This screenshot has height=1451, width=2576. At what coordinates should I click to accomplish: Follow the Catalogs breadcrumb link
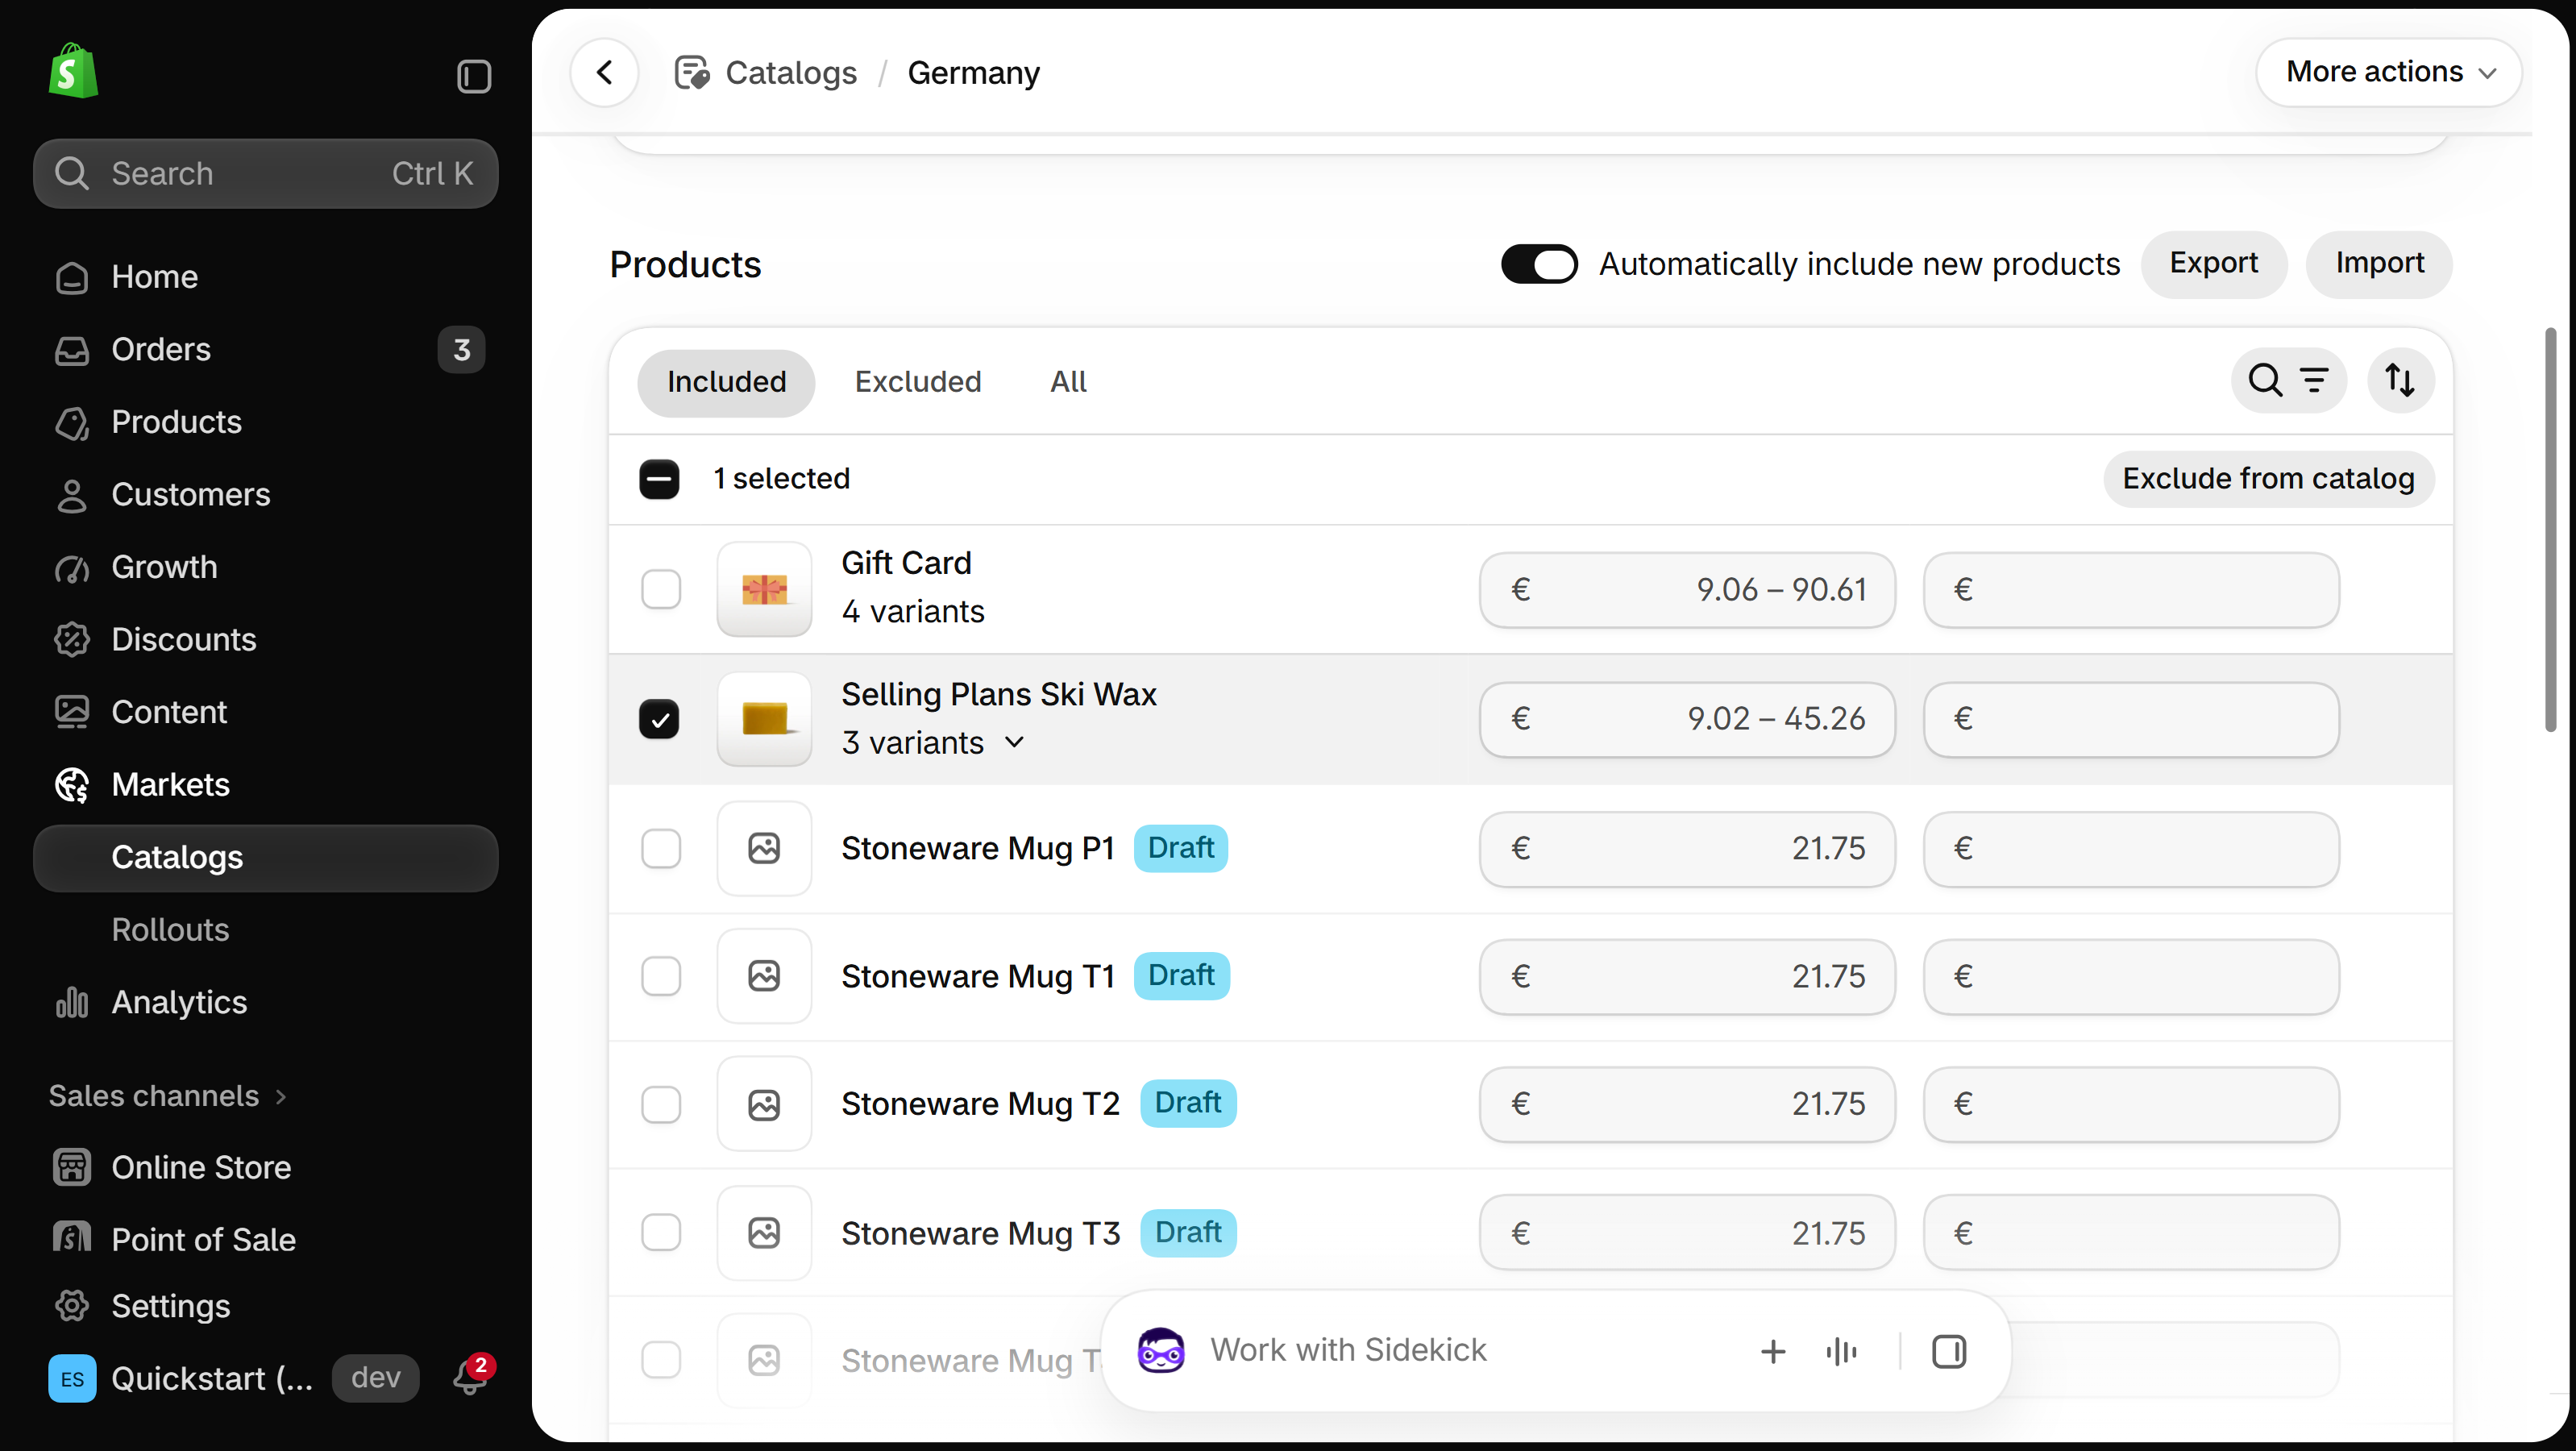click(790, 73)
